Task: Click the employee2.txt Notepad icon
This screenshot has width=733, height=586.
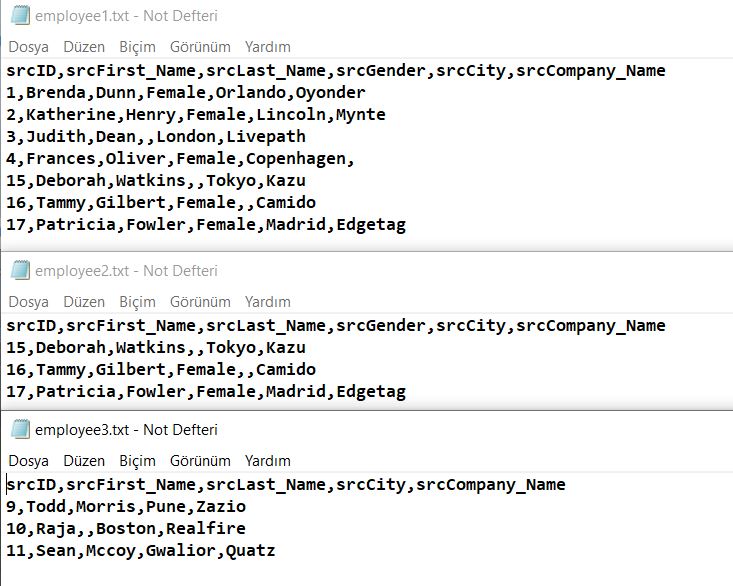Action: [20, 271]
